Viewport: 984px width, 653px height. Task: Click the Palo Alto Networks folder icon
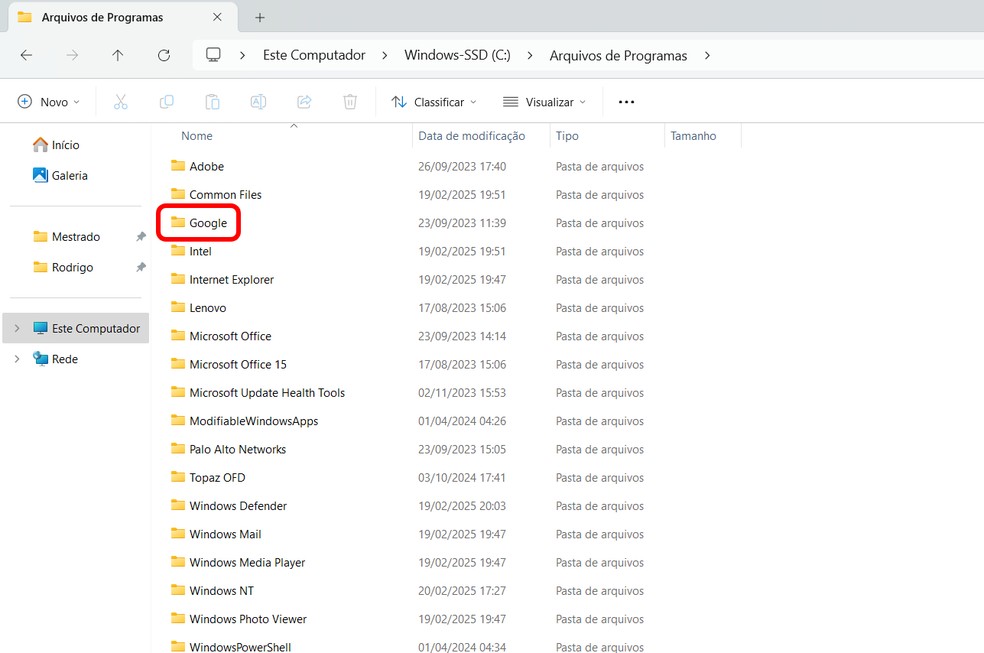pos(178,448)
